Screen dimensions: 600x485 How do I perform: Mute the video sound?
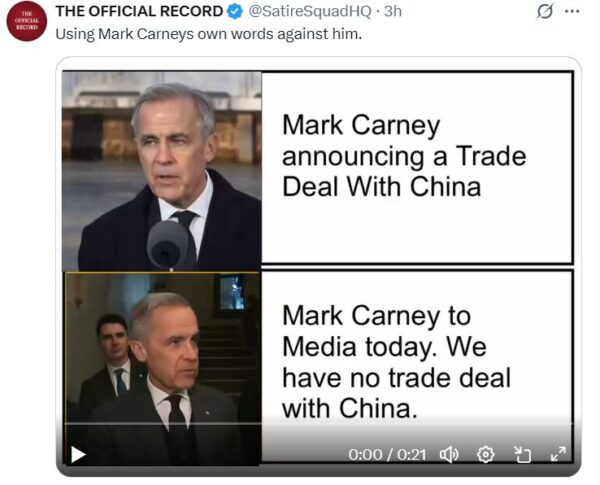[449, 455]
